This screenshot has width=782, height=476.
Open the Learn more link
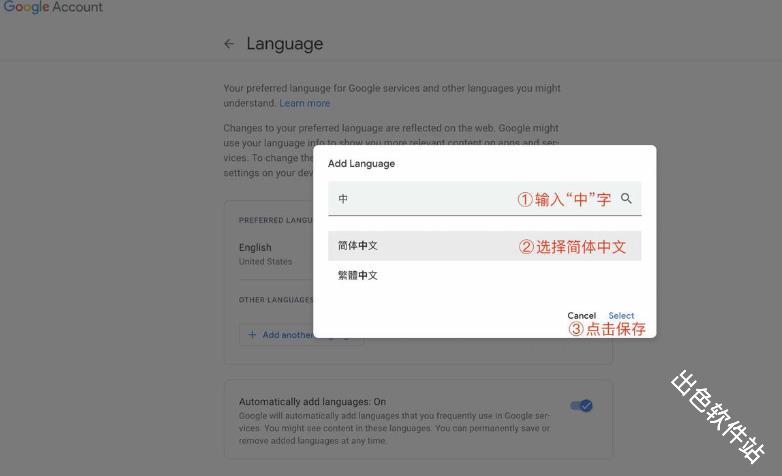point(304,103)
